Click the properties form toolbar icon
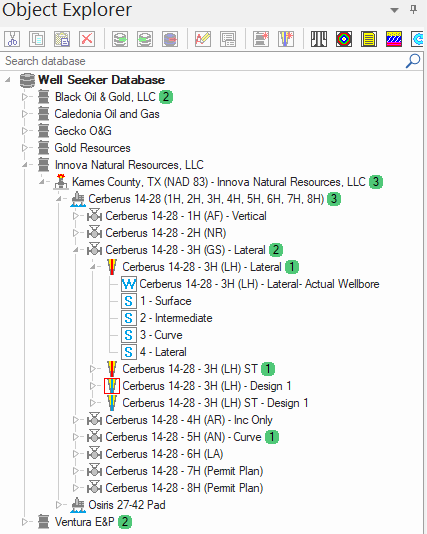Screen dimensions: 427x534 pyautogui.click(x=228, y=39)
